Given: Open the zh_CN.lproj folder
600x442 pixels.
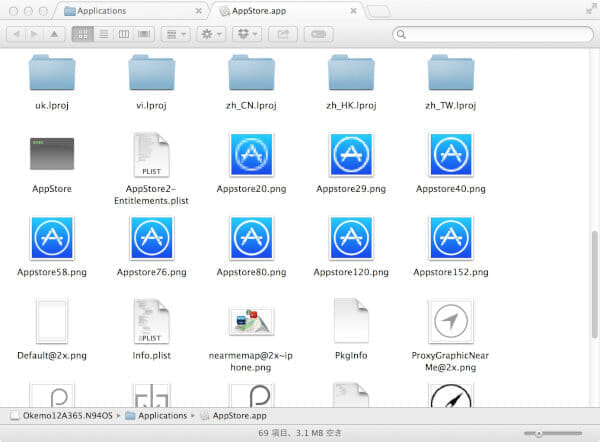Looking at the screenshot, I should (x=251, y=72).
